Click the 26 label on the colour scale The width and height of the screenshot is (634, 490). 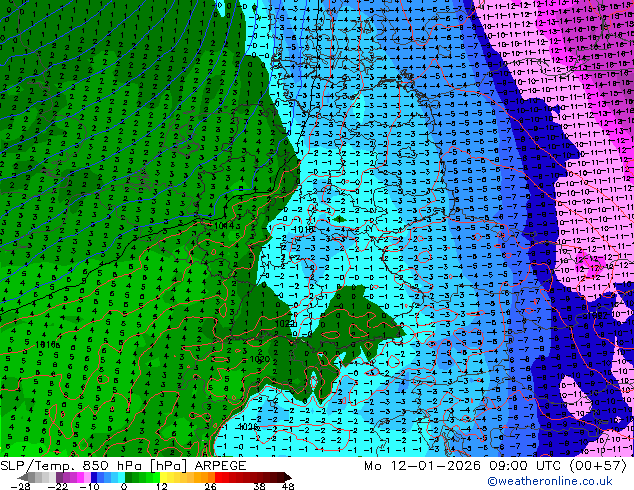click(210, 486)
